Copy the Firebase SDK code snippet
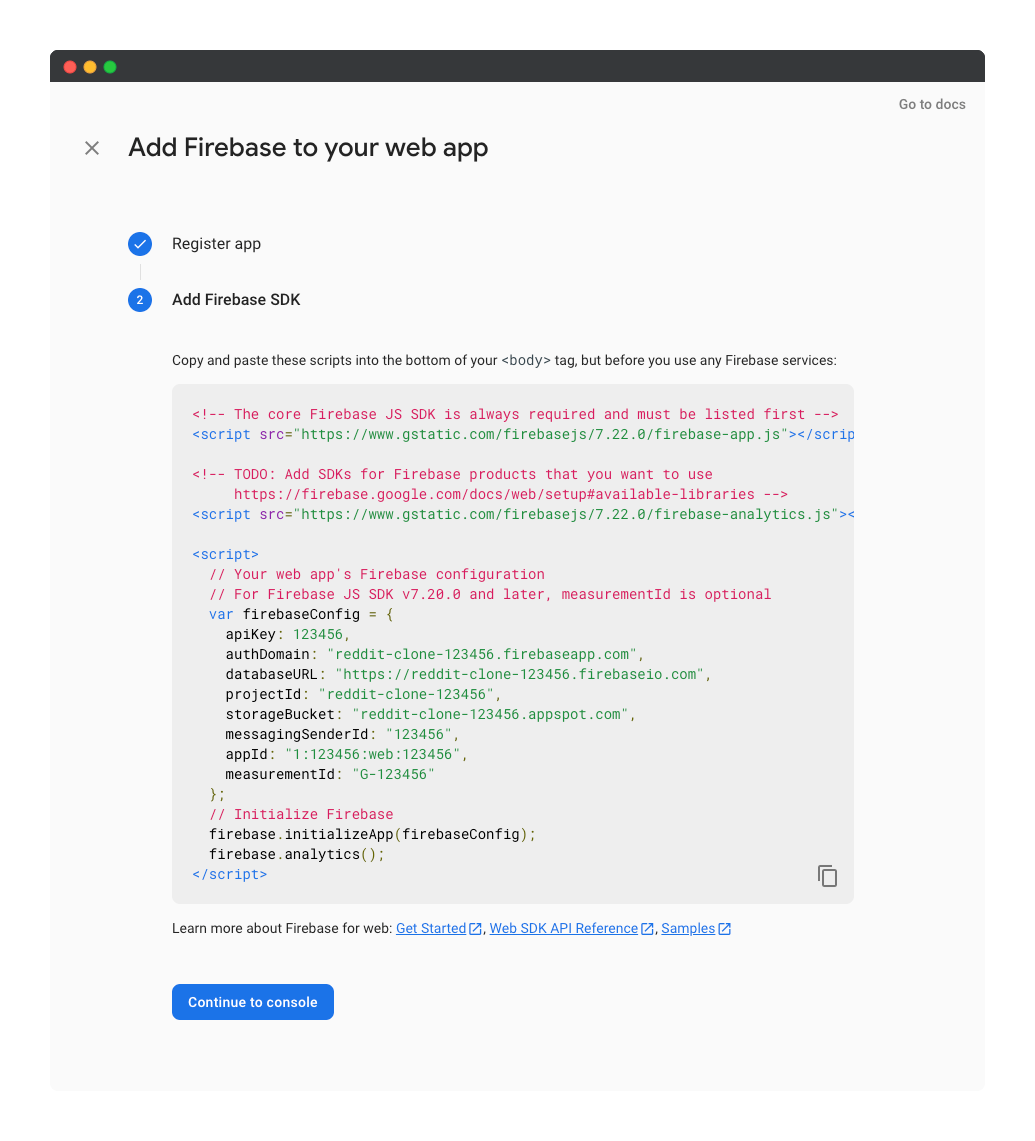 [827, 876]
